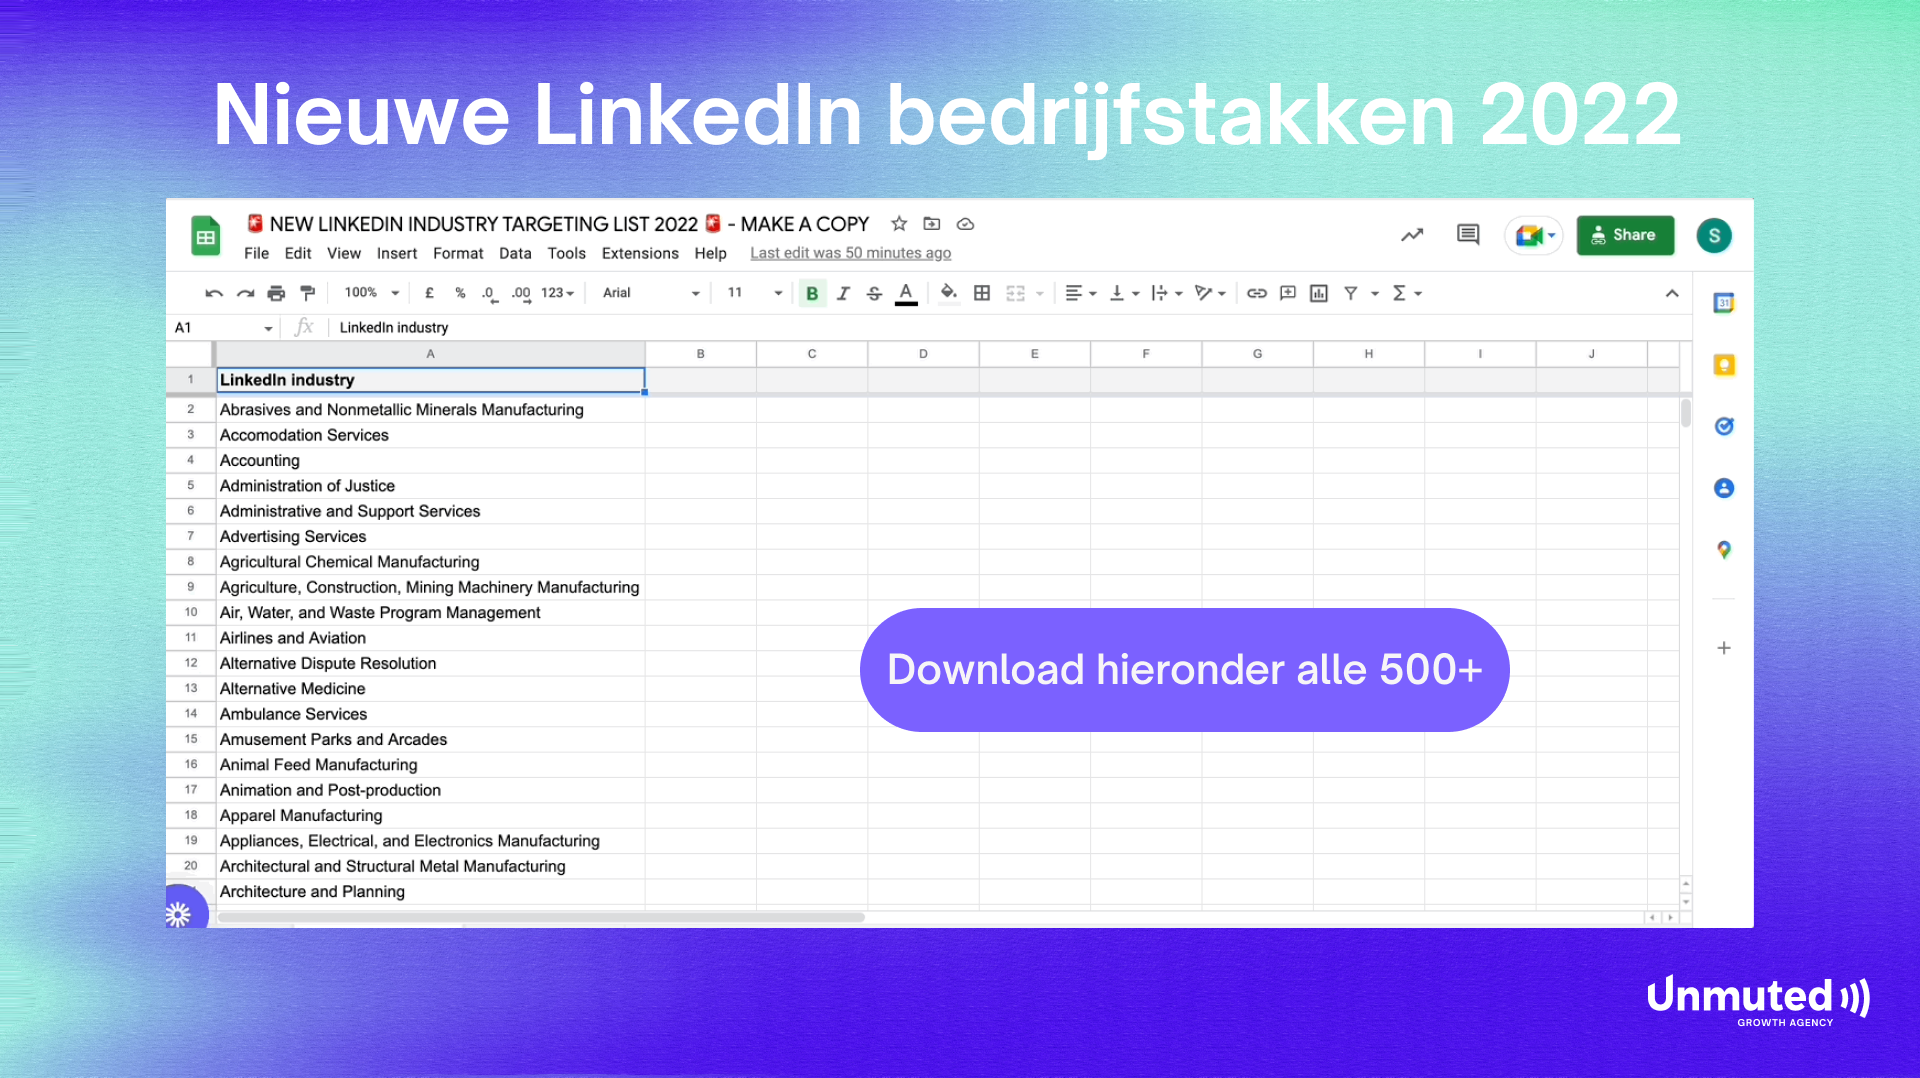Image resolution: width=1920 pixels, height=1078 pixels.
Task: Select column A header
Action: point(430,354)
